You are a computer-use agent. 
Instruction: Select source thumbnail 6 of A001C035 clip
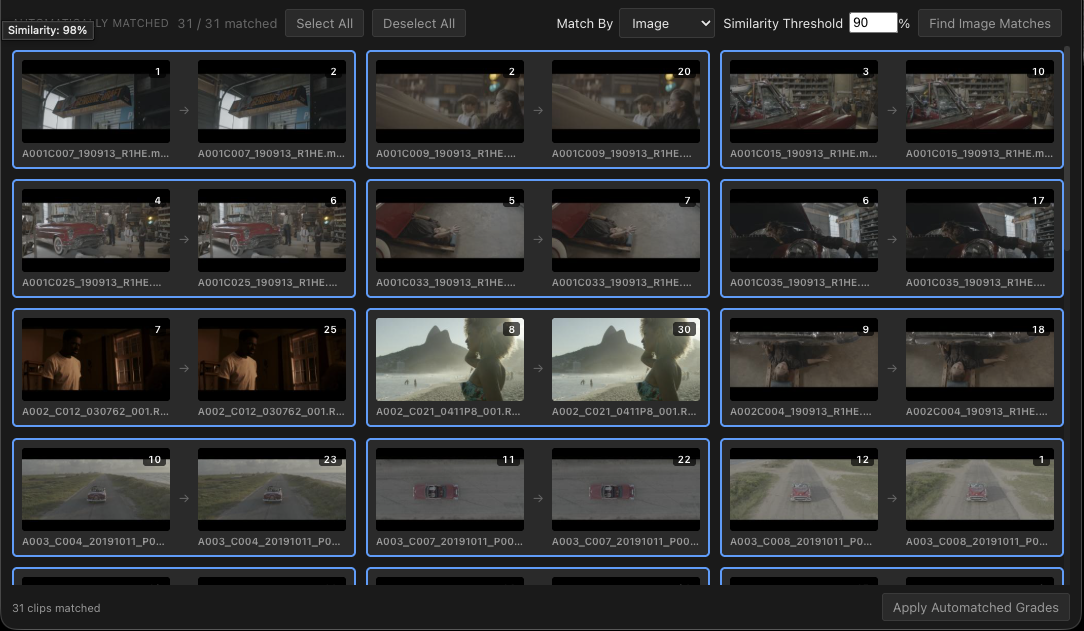click(804, 231)
